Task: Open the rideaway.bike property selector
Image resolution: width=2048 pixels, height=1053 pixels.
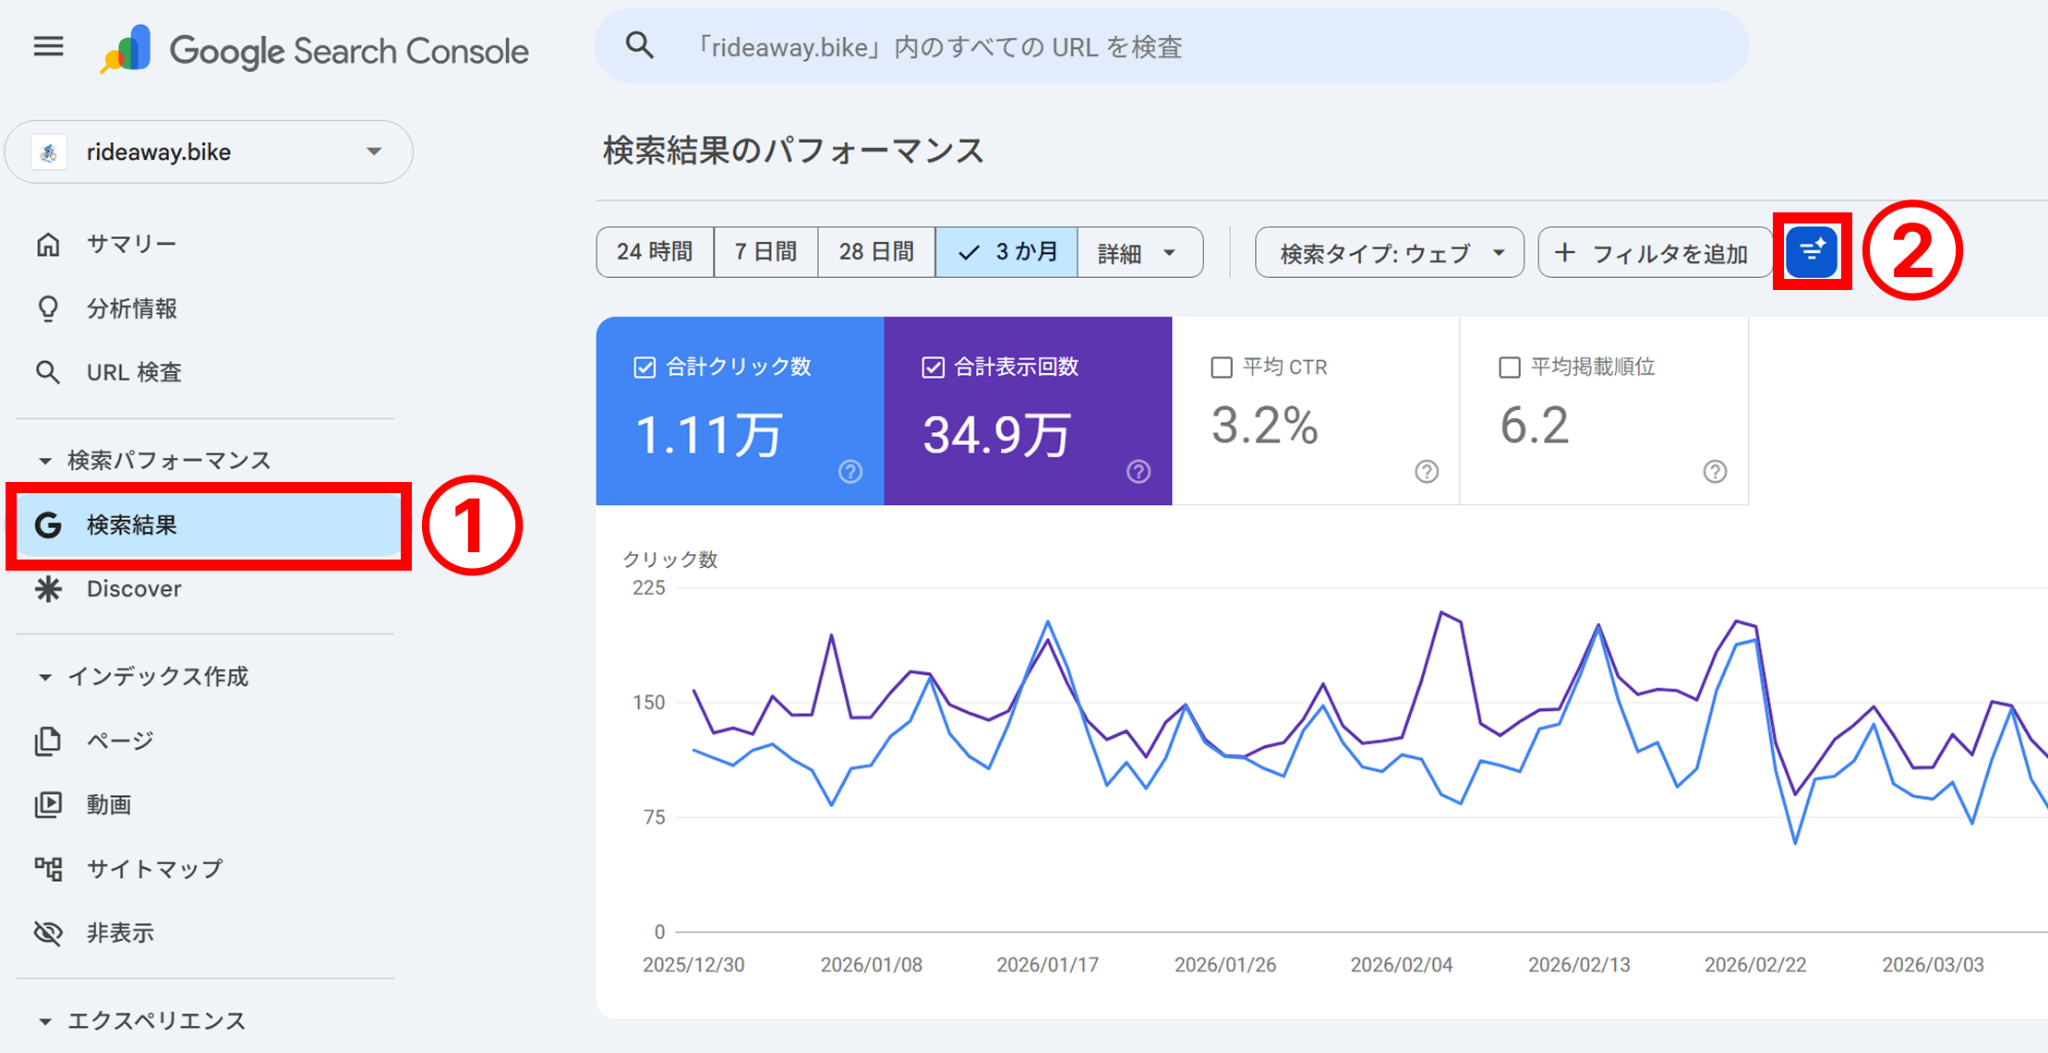Action: click(207, 151)
